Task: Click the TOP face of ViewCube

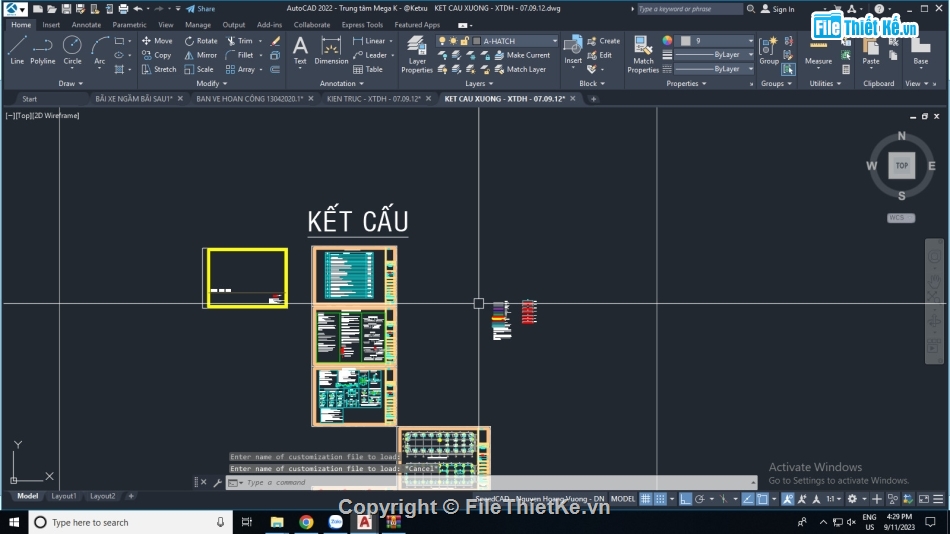Action: point(902,165)
